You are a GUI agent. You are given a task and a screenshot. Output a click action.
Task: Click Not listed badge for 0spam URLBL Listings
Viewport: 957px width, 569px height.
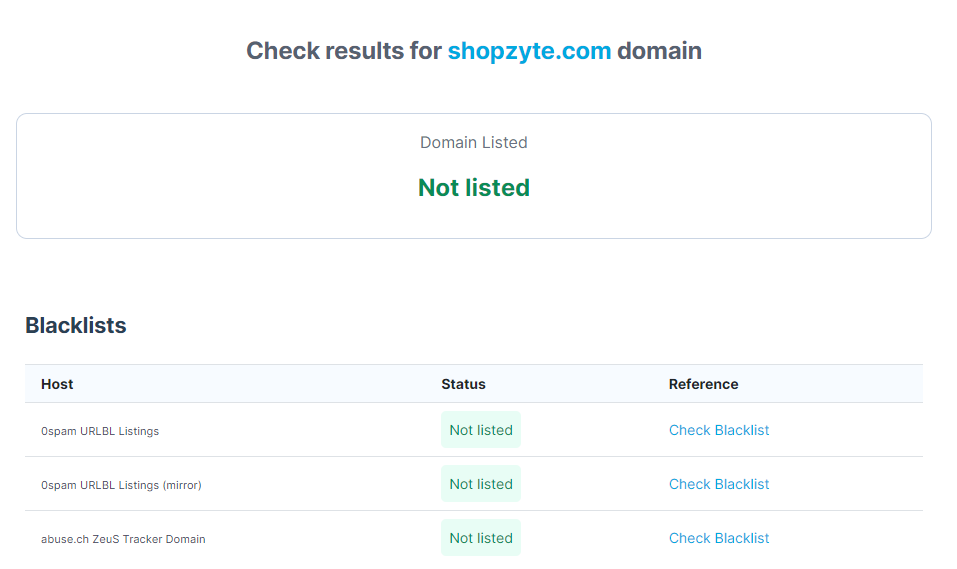pyautogui.click(x=481, y=430)
